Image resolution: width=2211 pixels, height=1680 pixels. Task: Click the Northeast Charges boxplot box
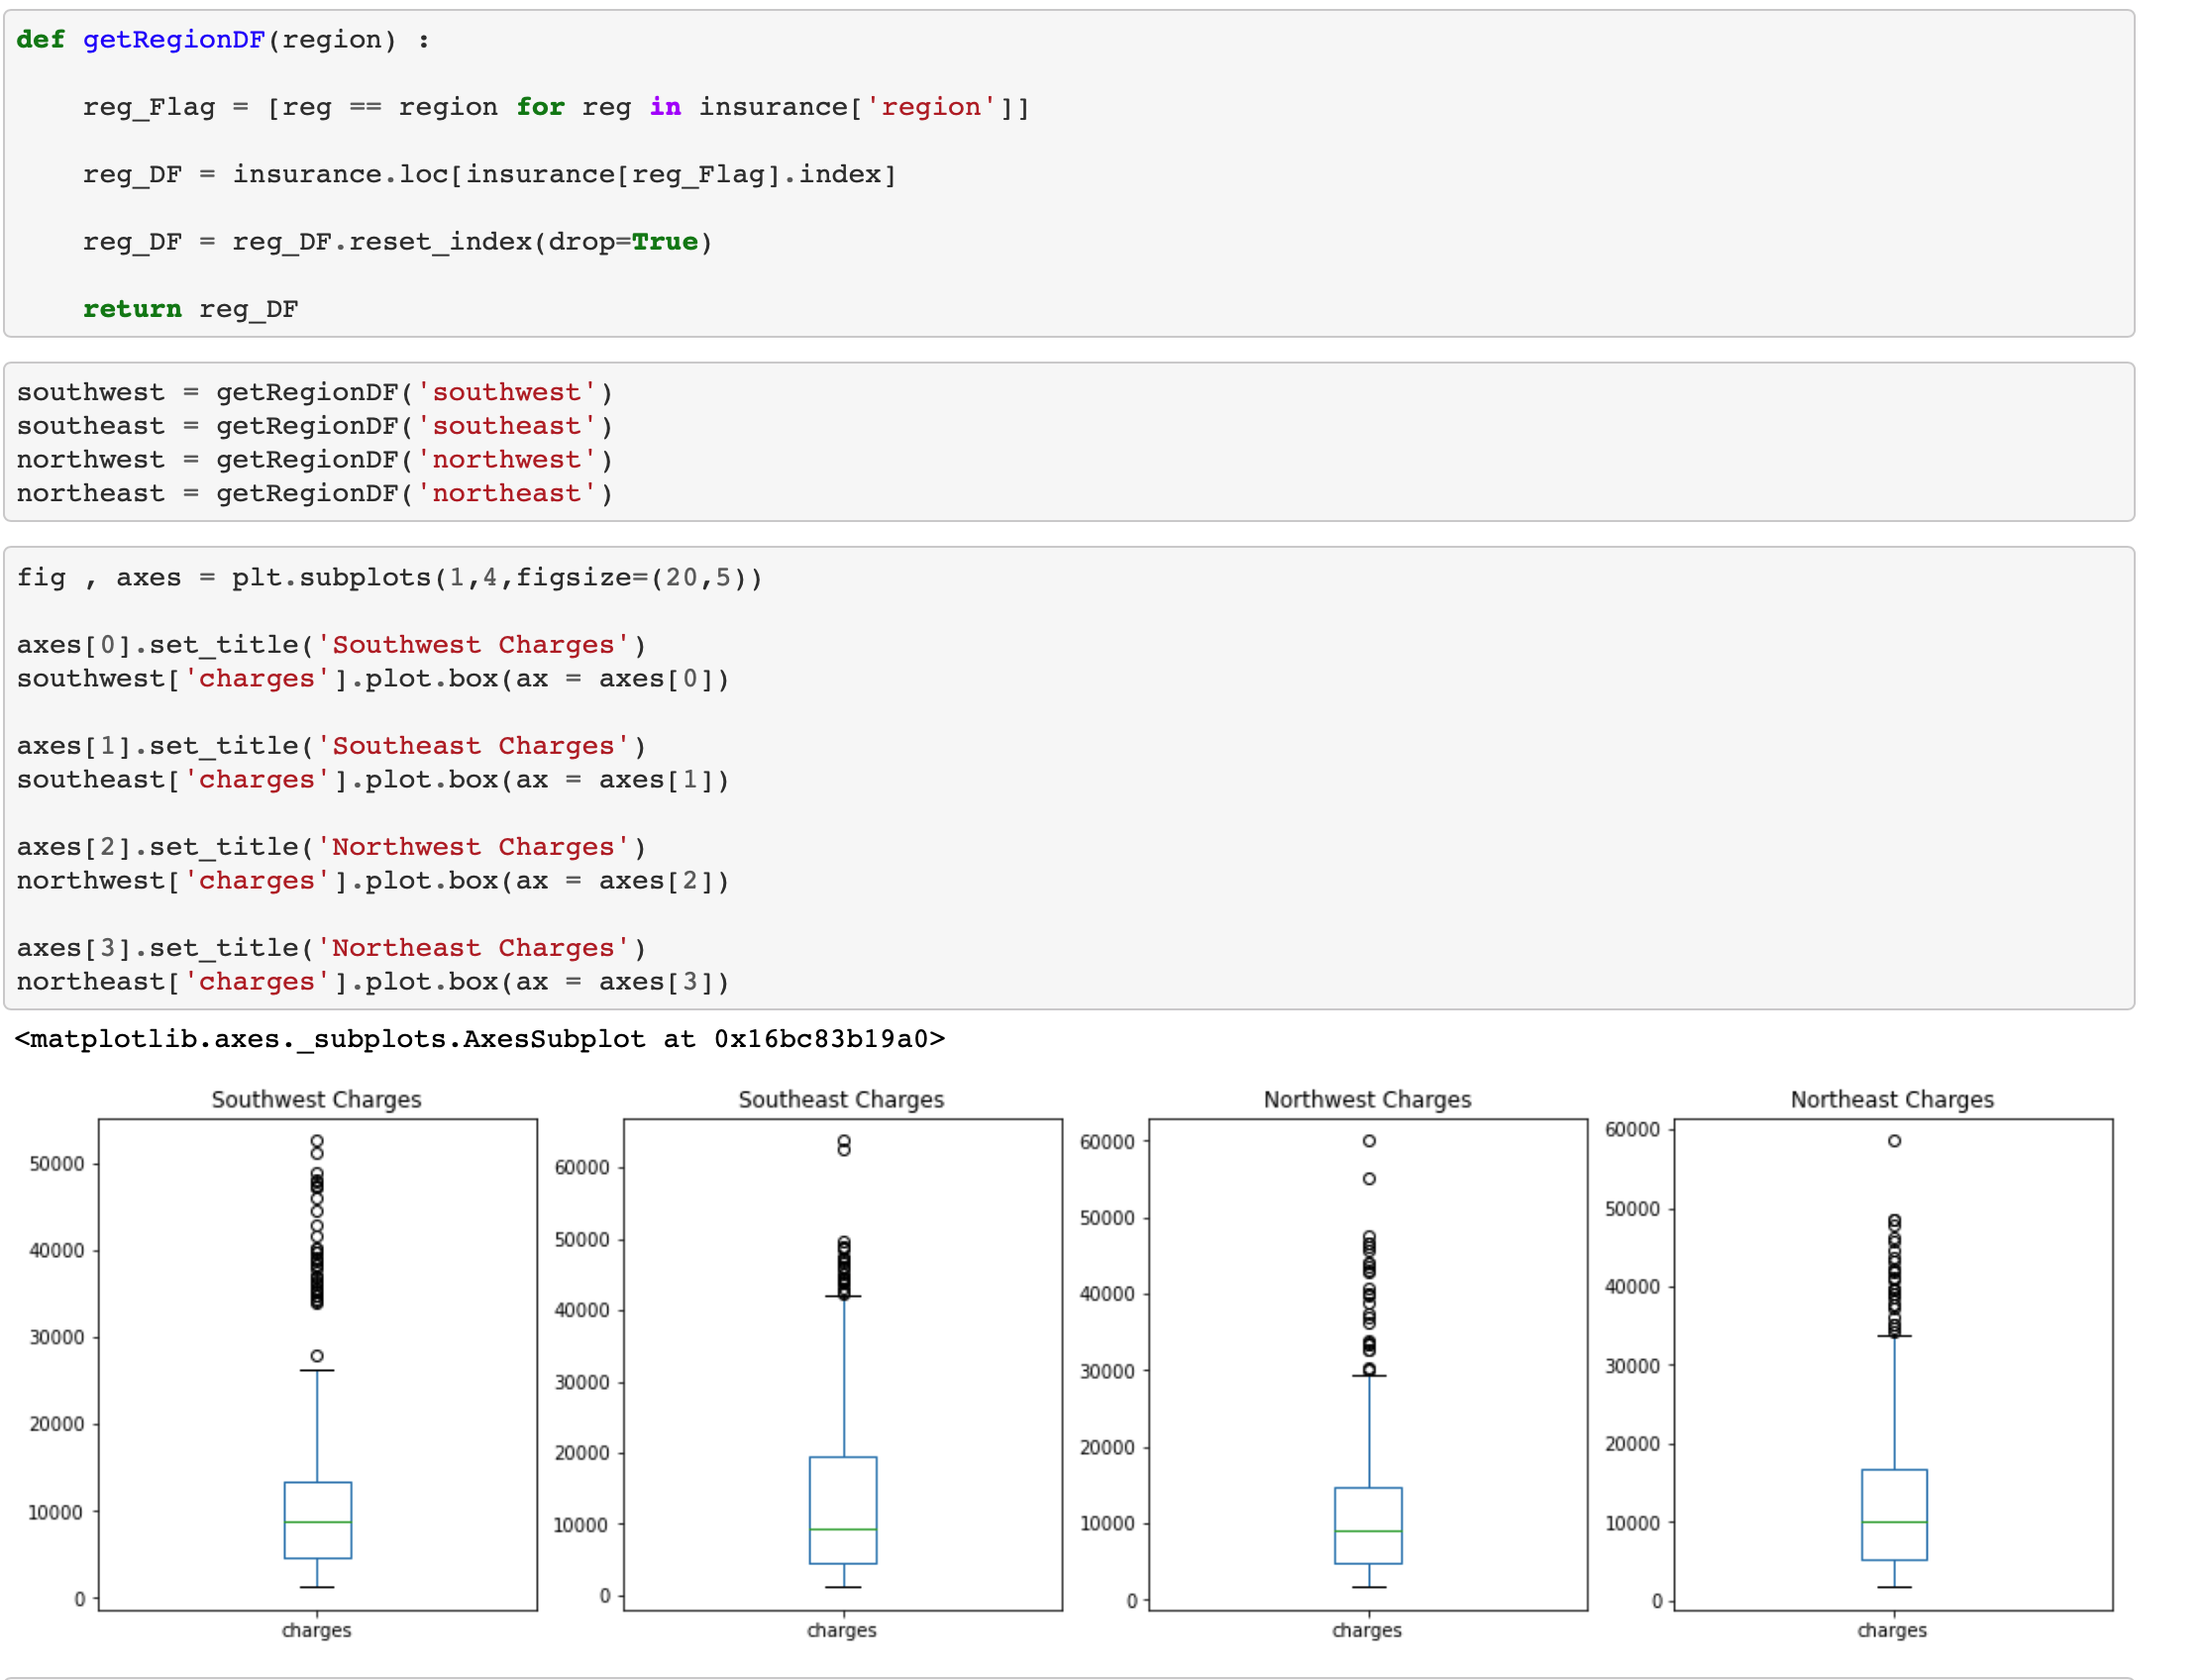click(x=1894, y=1500)
